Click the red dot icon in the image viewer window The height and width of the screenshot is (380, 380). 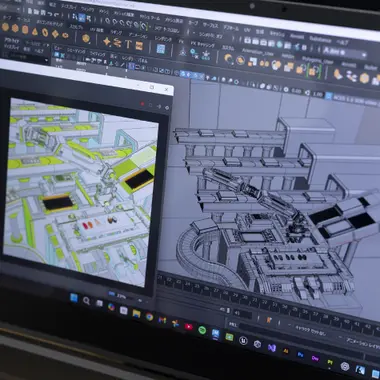[142, 104]
